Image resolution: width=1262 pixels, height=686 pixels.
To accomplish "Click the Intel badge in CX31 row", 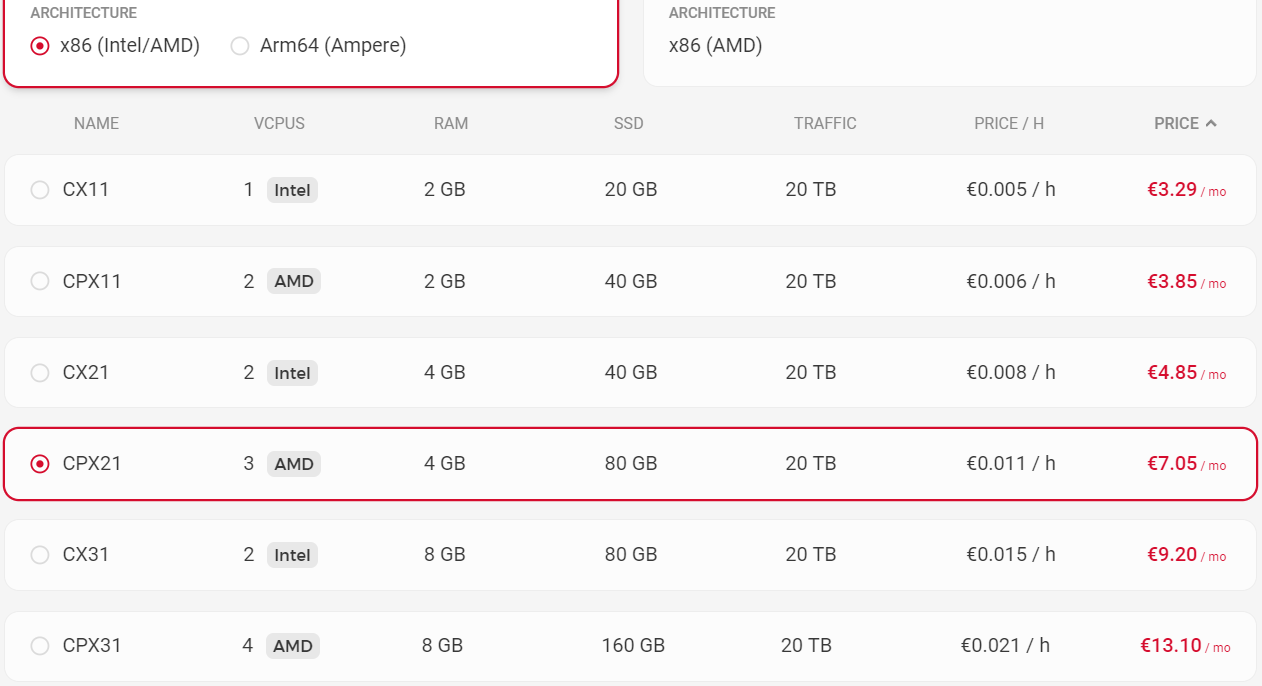I will pos(292,555).
